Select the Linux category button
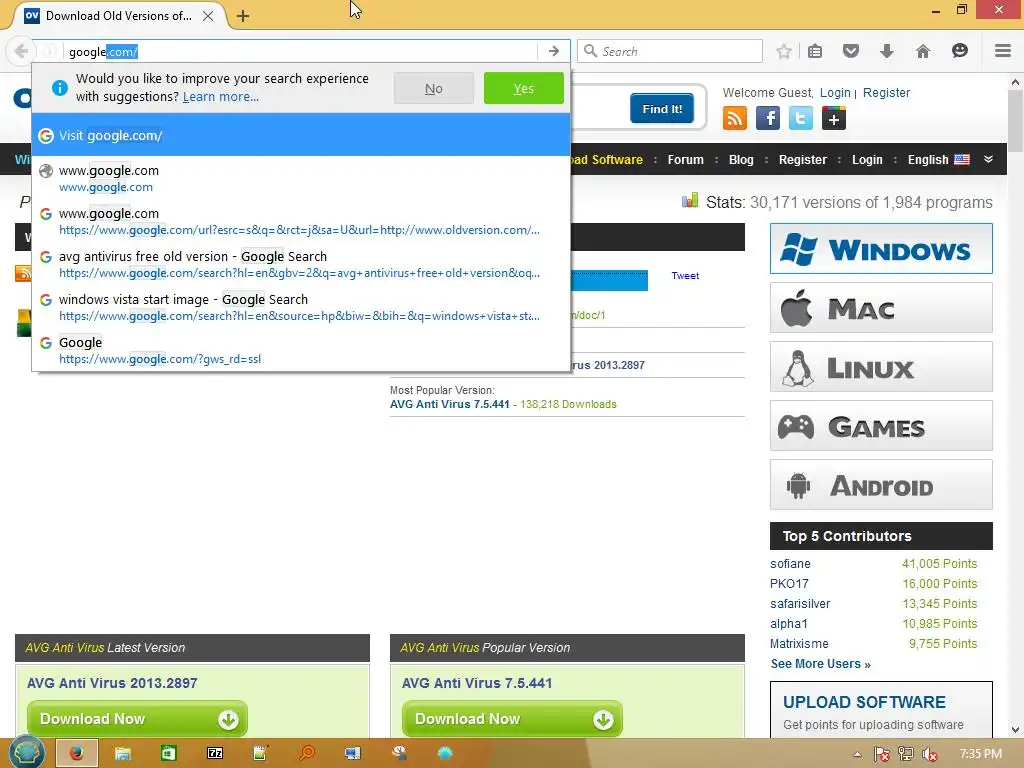Viewport: 1024px width, 768px height. tap(881, 367)
